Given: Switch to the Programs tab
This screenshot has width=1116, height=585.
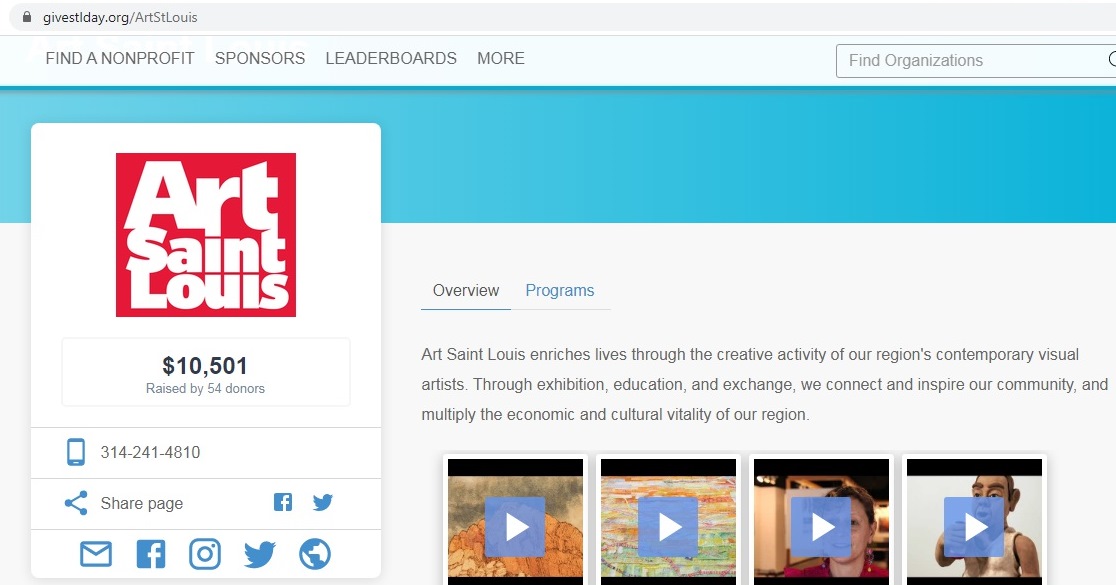Looking at the screenshot, I should [x=560, y=290].
